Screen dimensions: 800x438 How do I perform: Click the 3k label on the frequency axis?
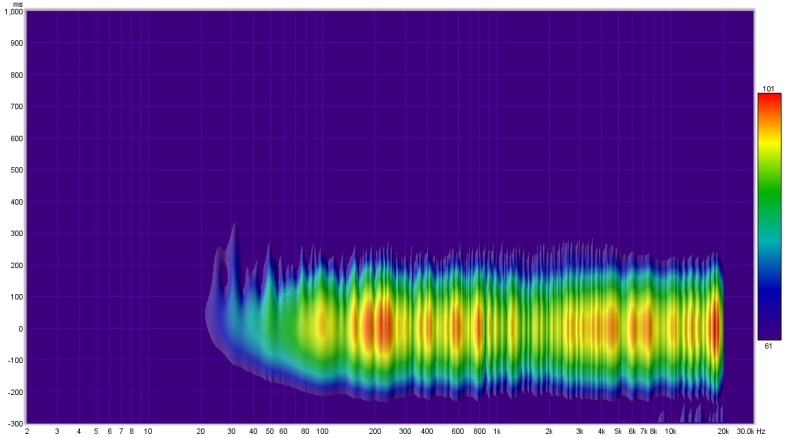pos(580,431)
